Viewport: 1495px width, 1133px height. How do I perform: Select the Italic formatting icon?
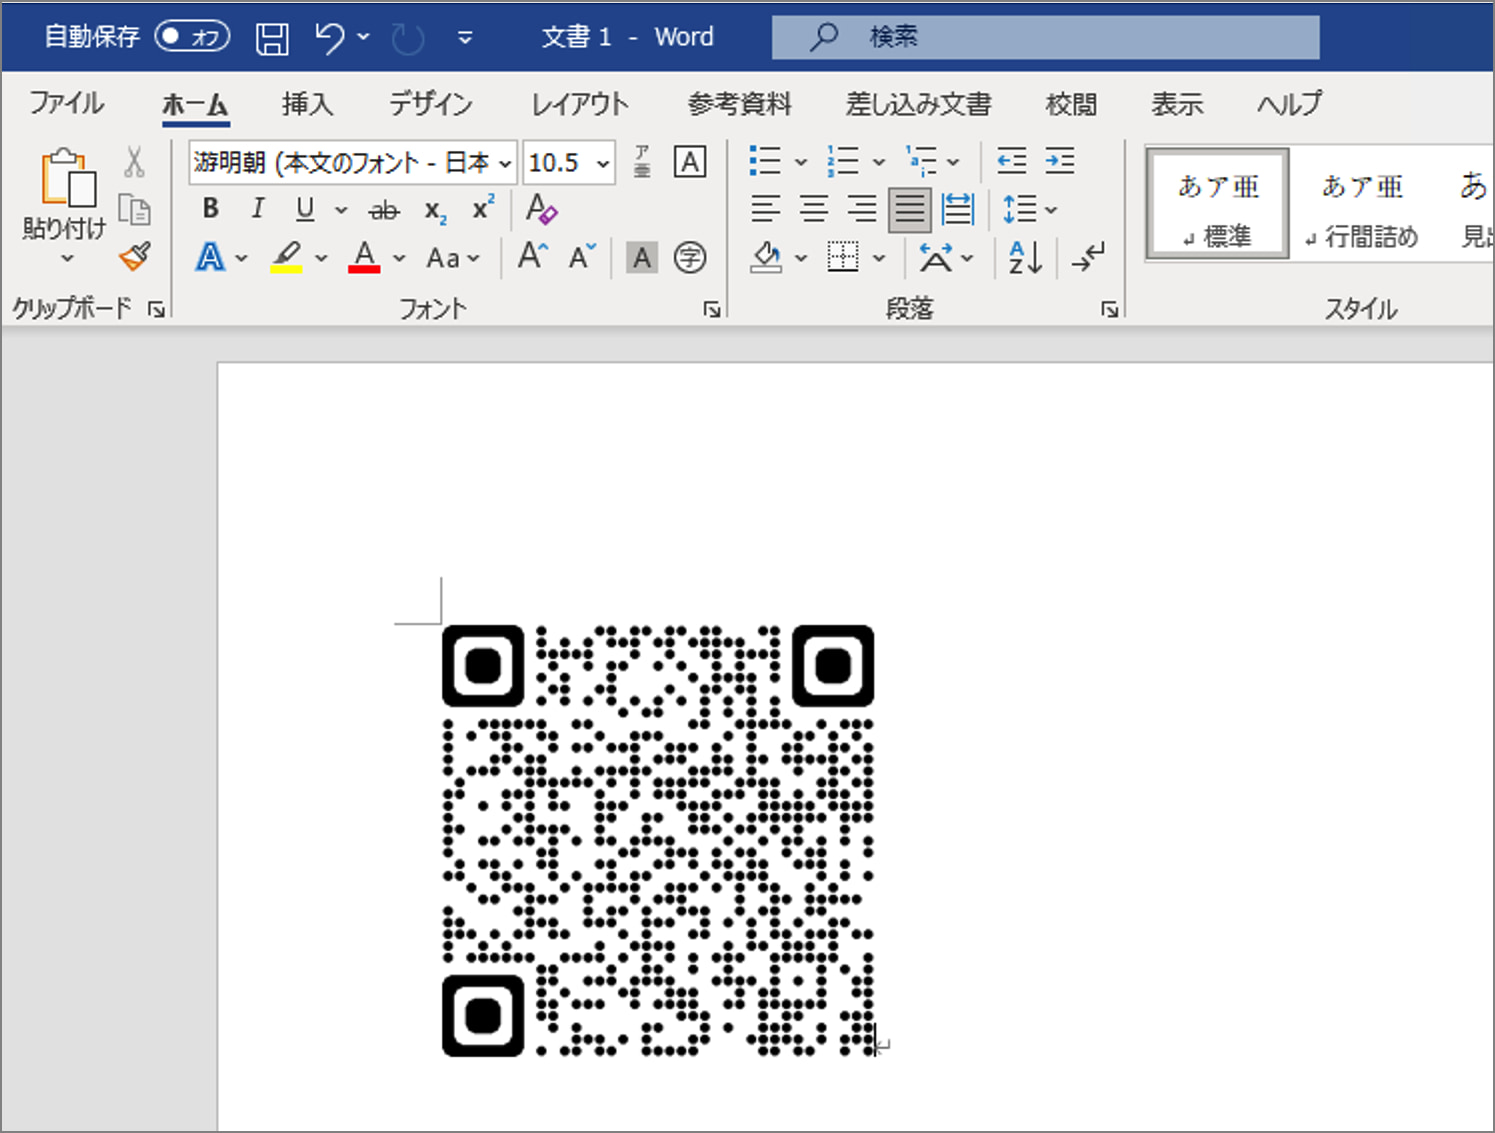coord(257,208)
